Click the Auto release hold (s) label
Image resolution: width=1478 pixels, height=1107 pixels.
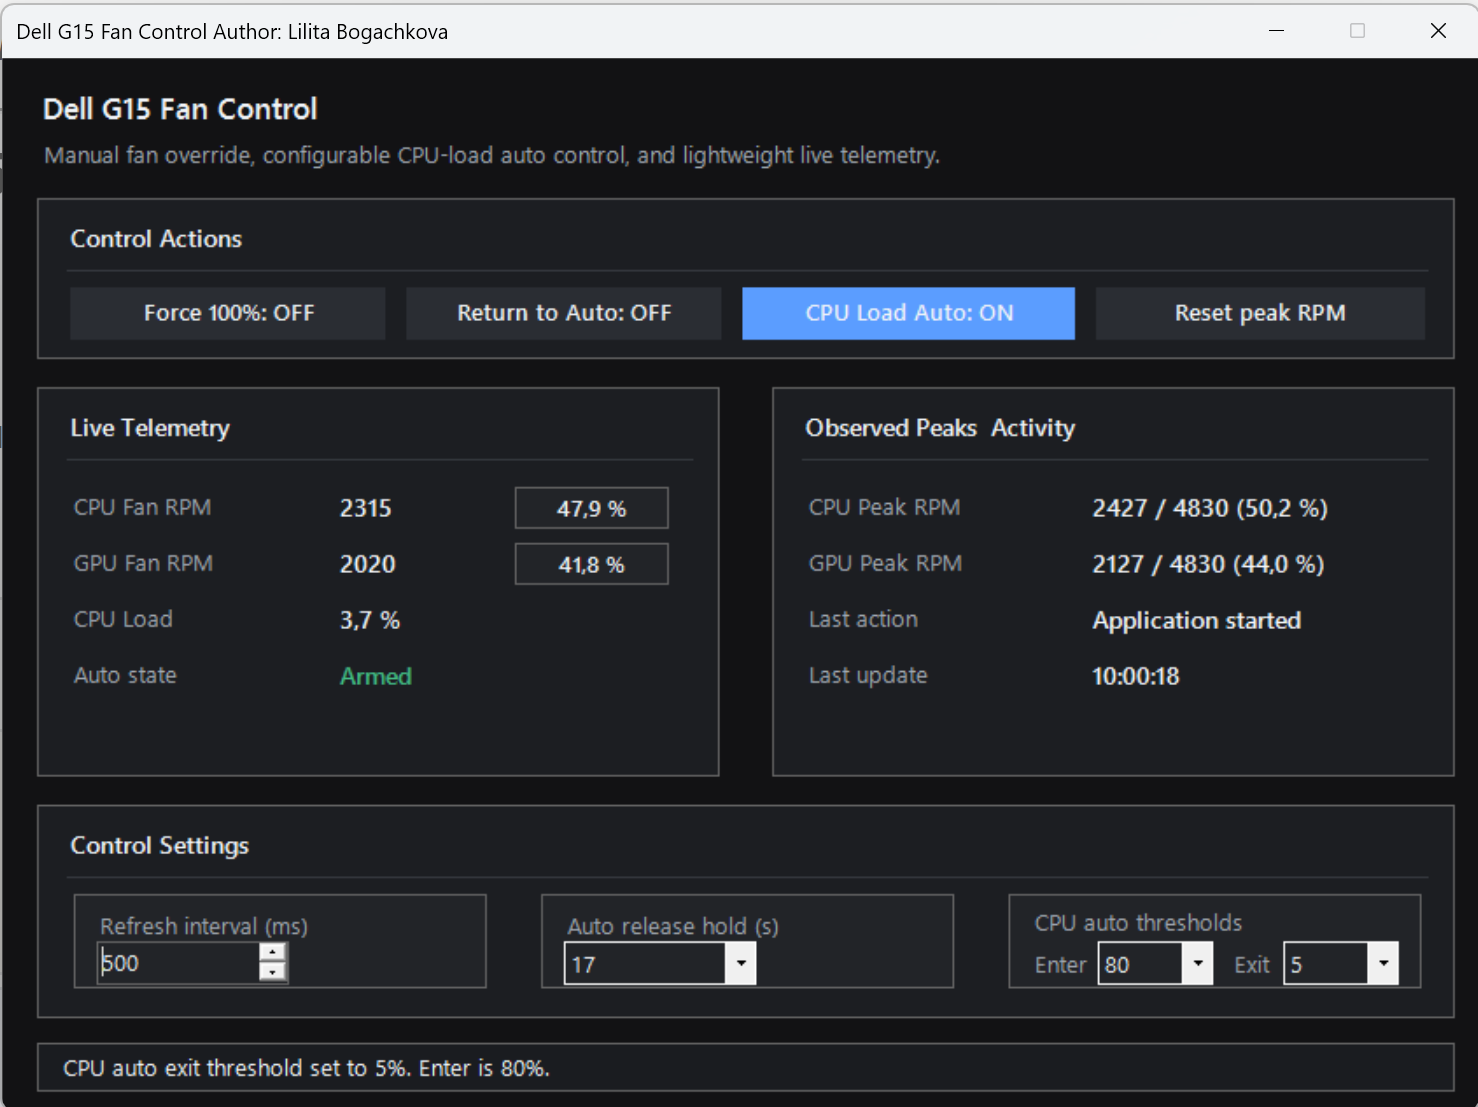point(673,926)
